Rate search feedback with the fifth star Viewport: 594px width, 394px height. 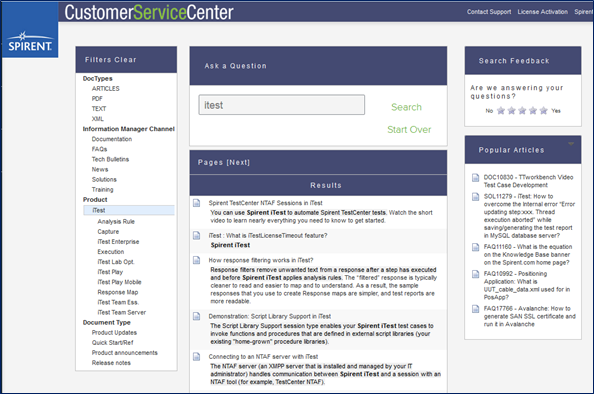tap(544, 111)
